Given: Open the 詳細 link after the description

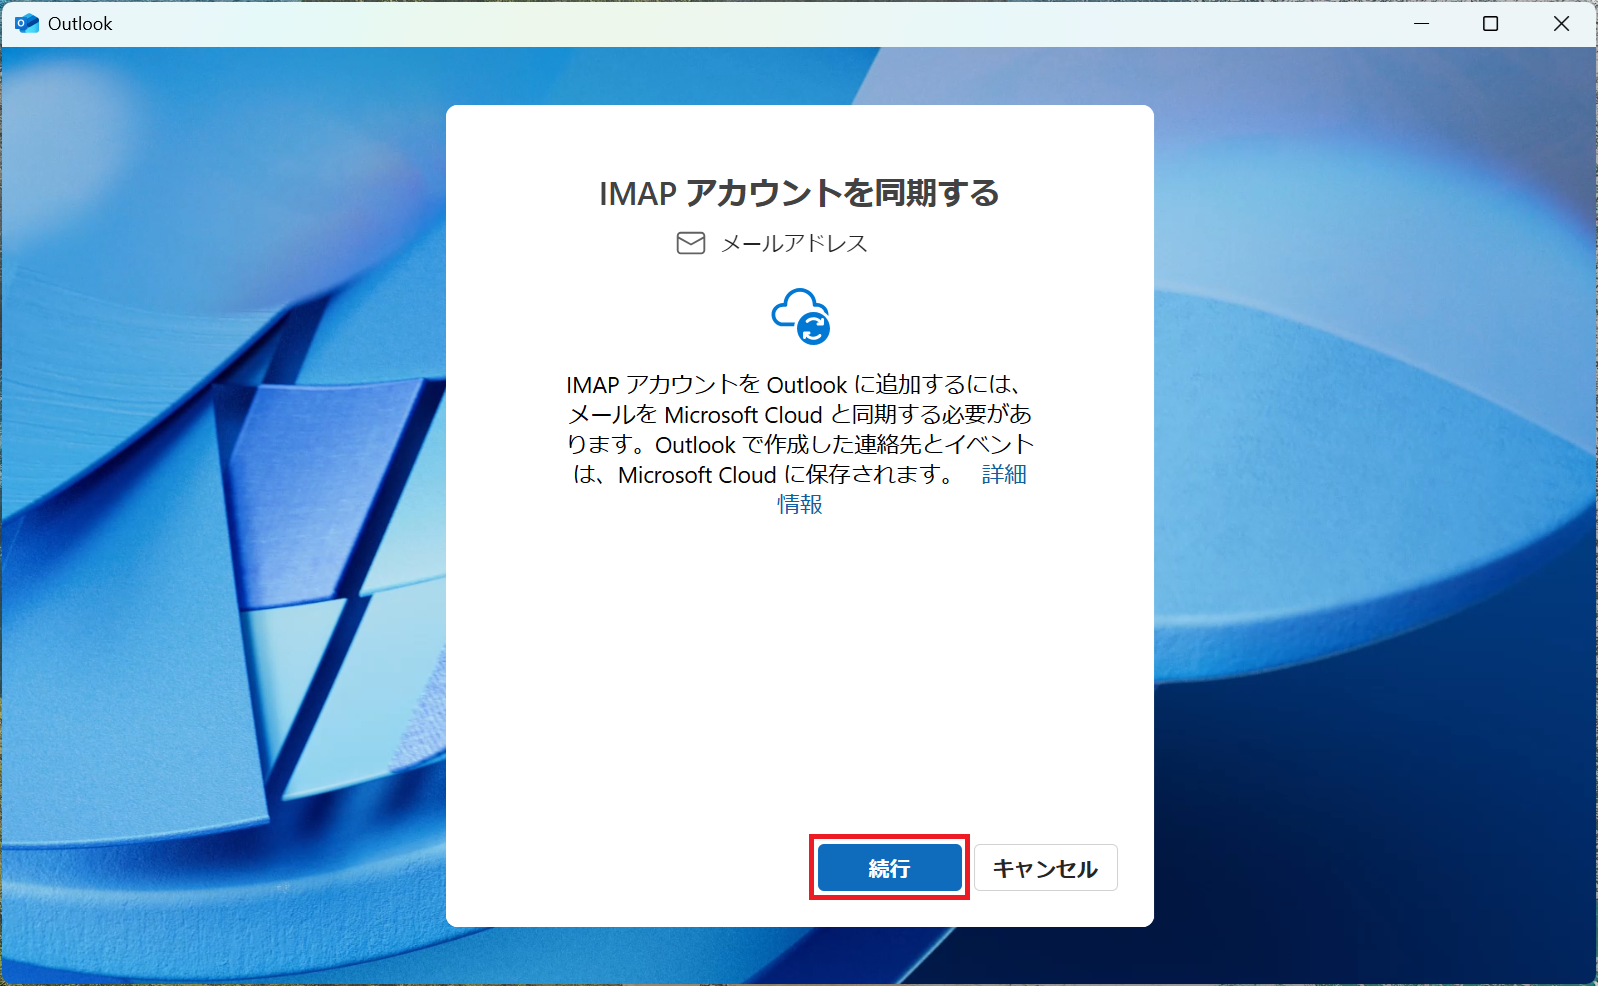Looking at the screenshot, I should click(1004, 475).
